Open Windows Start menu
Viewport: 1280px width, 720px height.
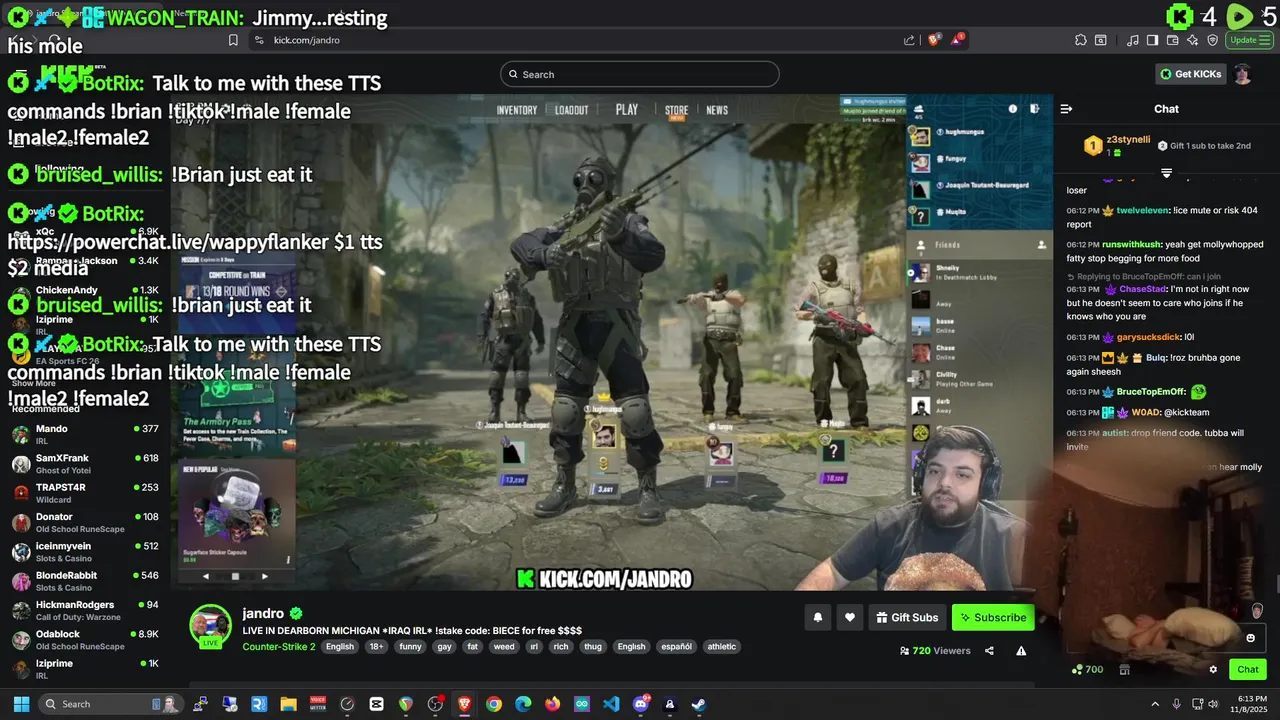[21, 704]
